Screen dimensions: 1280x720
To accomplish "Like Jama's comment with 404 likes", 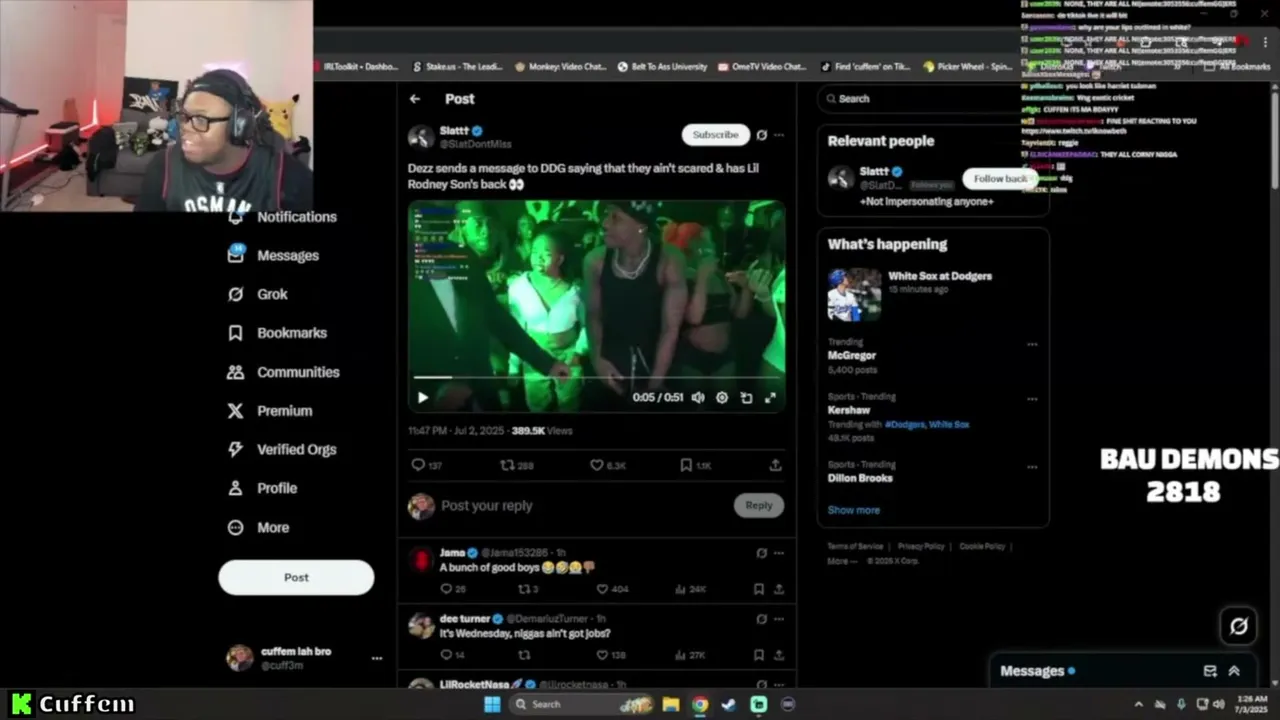I will tap(612, 590).
